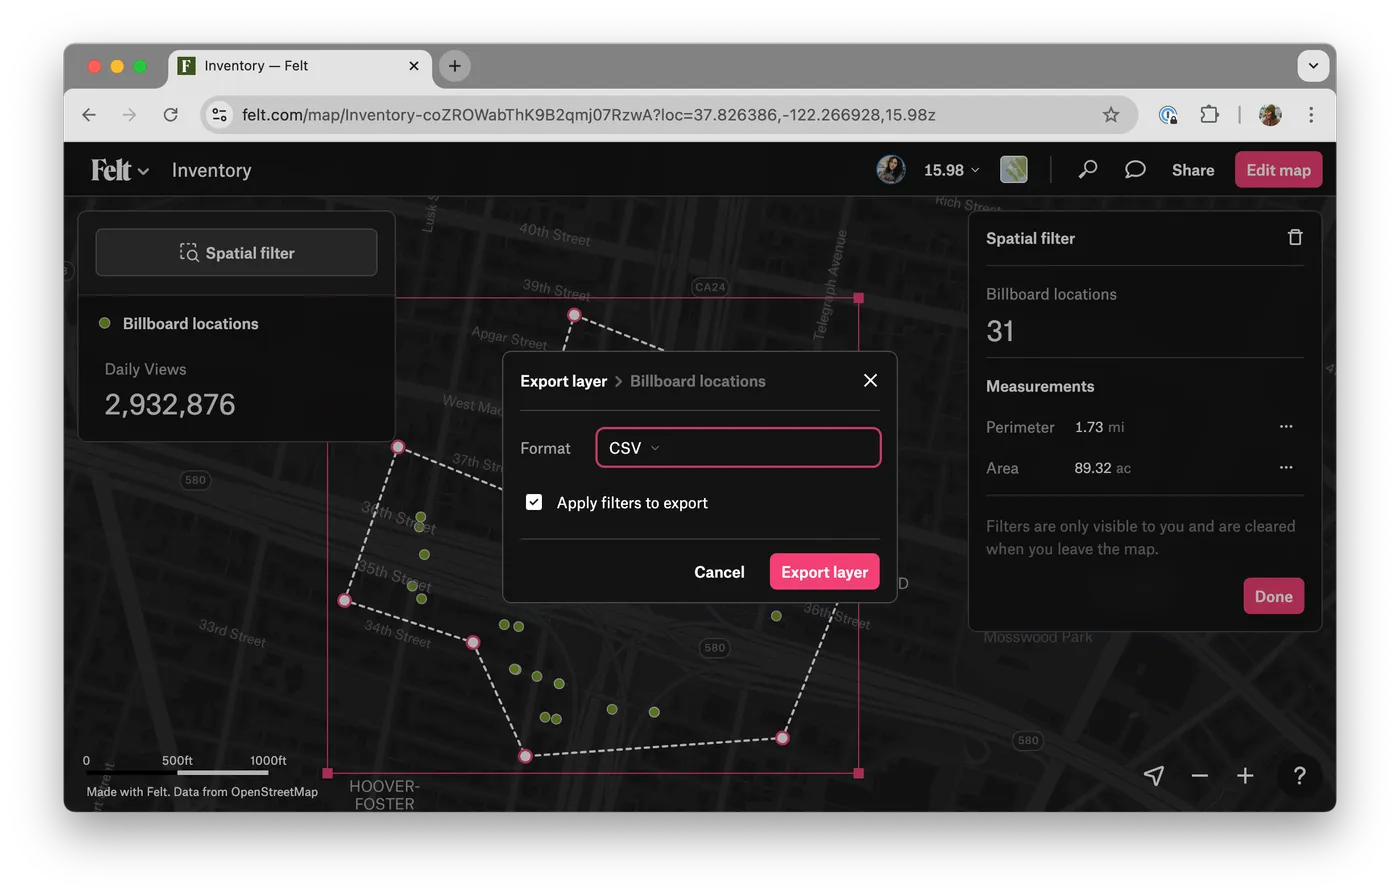
Task: View site information icon in address bar
Action: click(220, 115)
